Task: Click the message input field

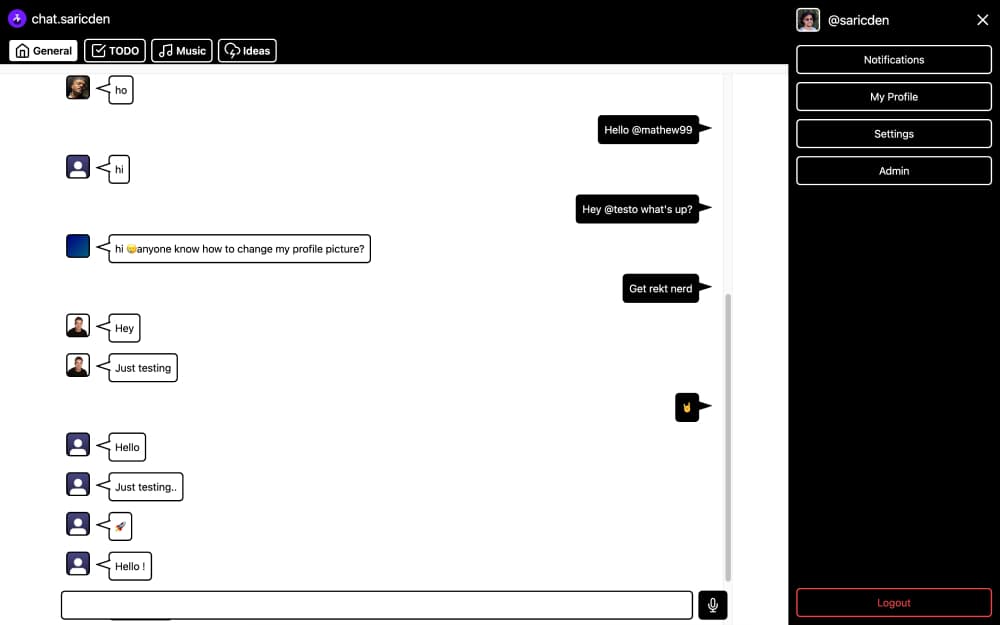Action: (x=376, y=604)
